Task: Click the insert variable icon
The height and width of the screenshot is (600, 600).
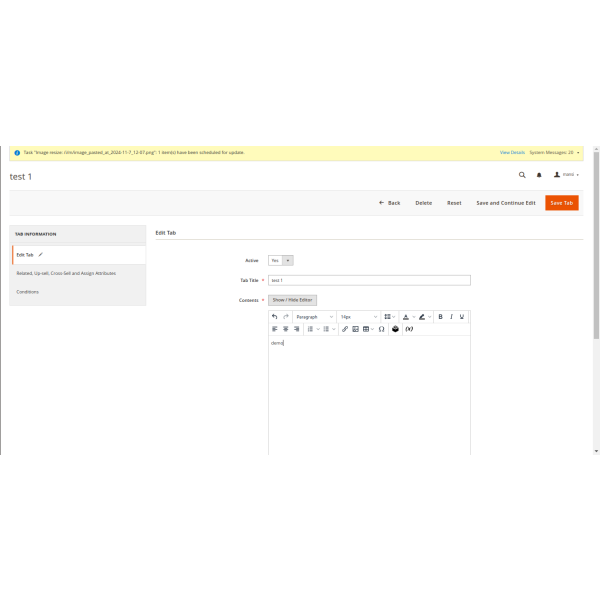Action: pos(409,329)
